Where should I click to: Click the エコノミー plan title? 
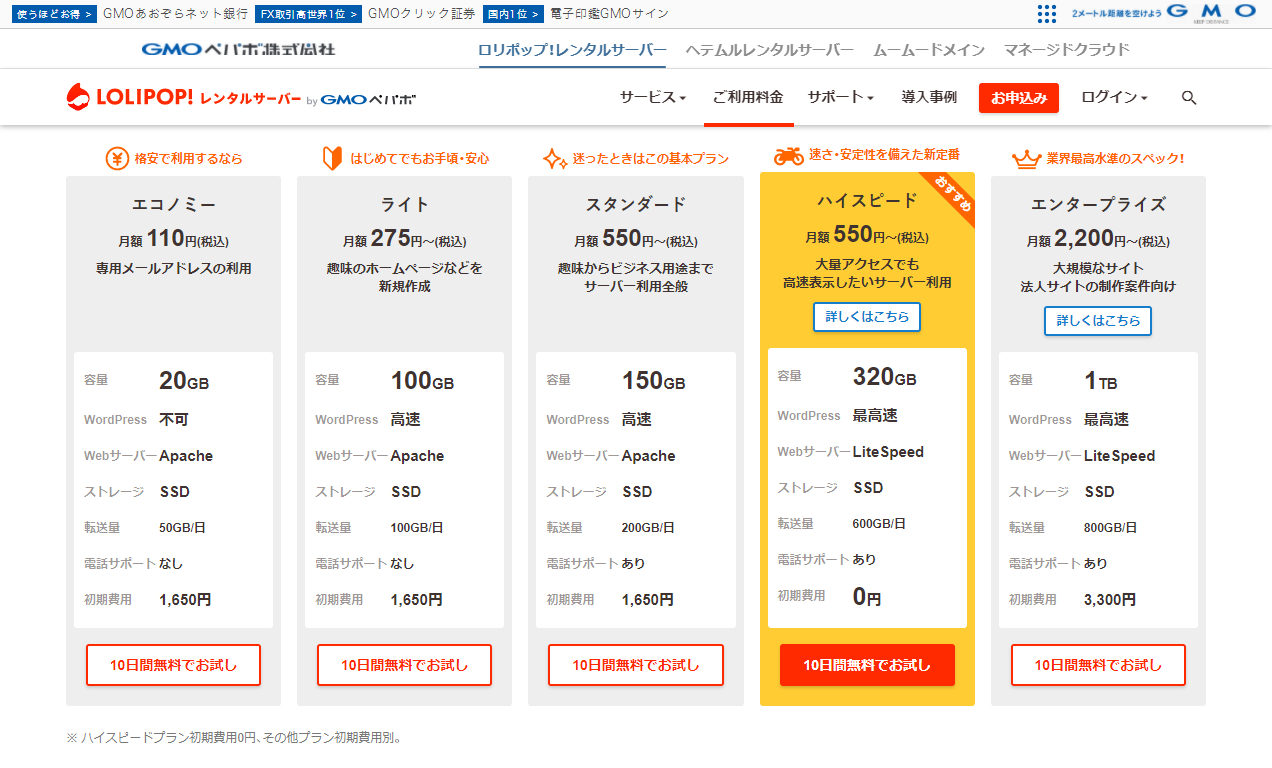(x=173, y=204)
